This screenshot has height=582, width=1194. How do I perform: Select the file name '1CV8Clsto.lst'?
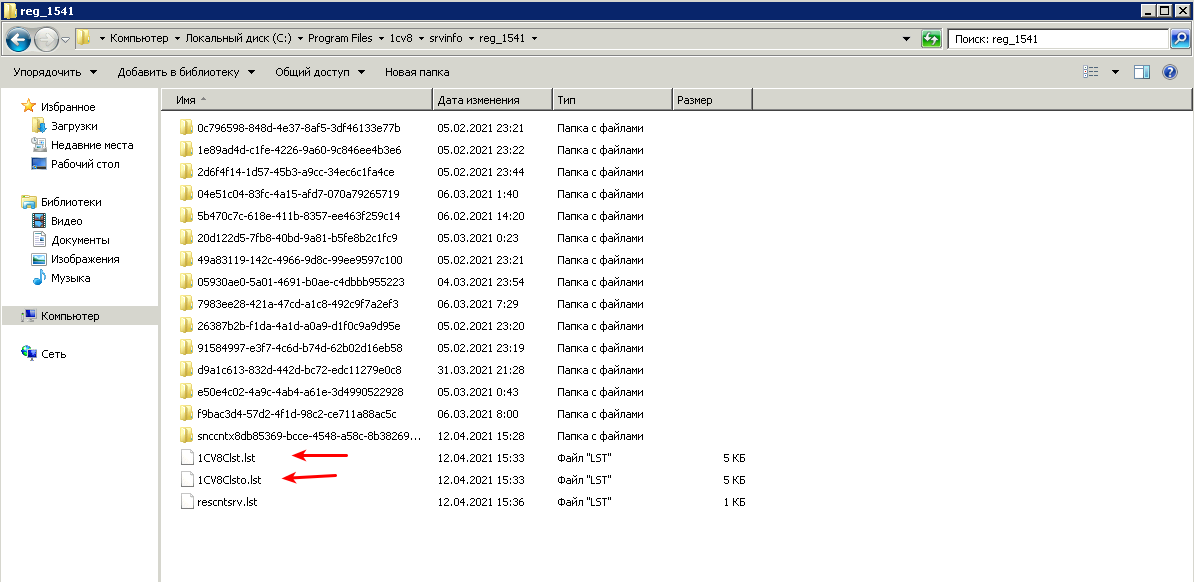point(229,481)
